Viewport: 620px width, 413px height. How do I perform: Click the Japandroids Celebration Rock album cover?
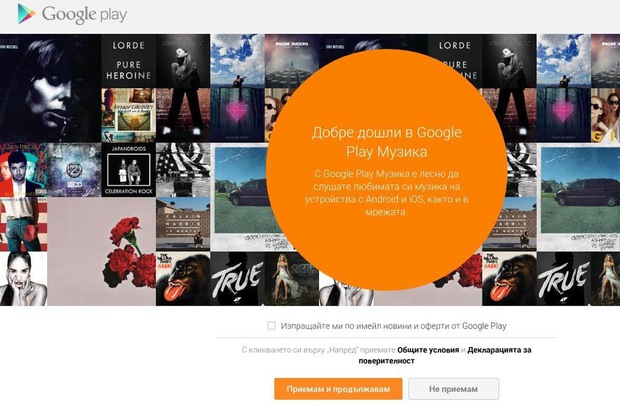point(129,170)
